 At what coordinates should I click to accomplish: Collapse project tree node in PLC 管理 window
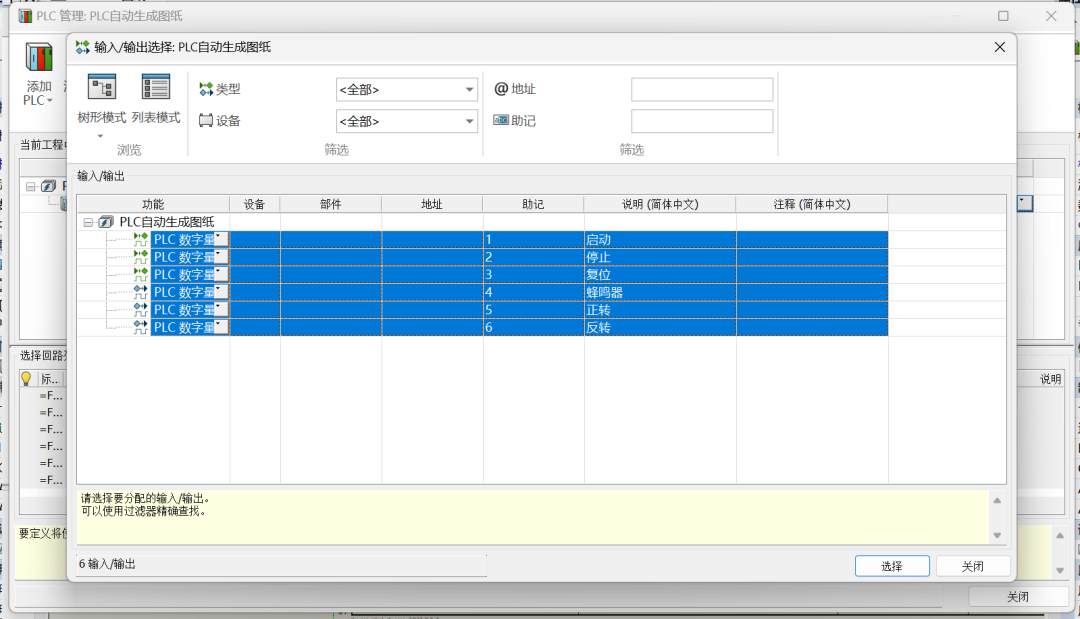[x=30, y=187]
